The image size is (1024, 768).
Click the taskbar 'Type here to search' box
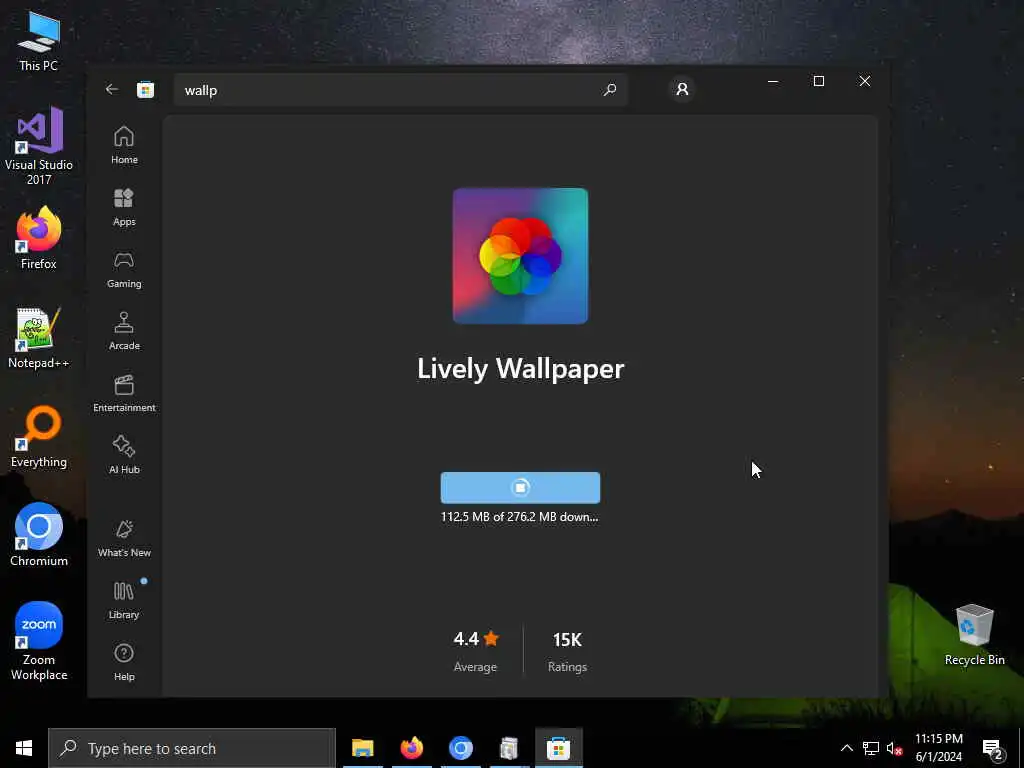(192, 748)
